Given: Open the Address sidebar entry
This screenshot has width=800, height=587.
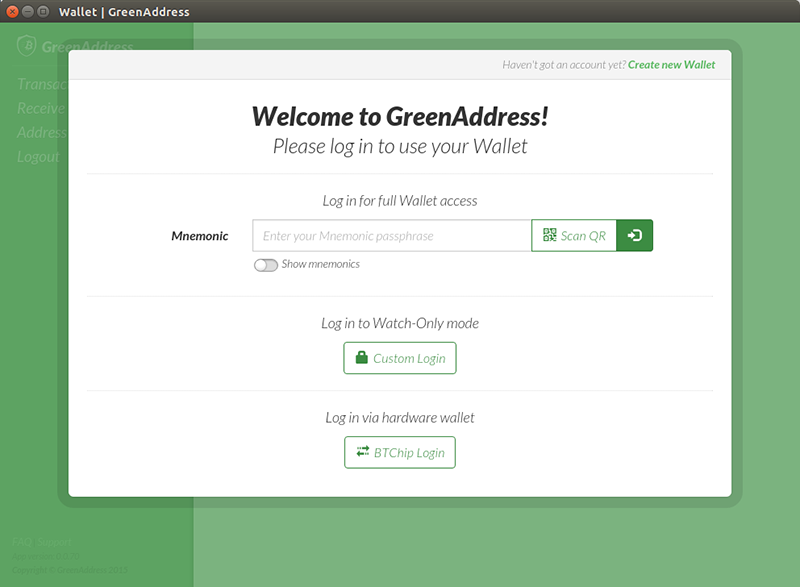Looking at the screenshot, I should pos(41,132).
